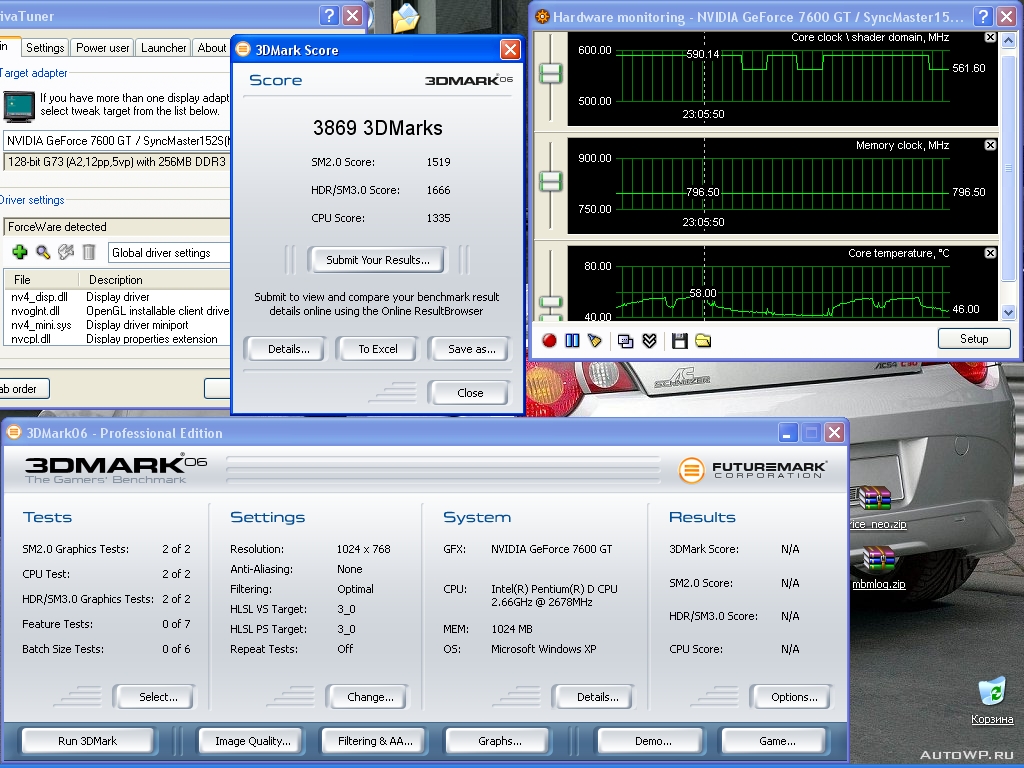
Task: Start recording in Hardware monitoring toolbar
Action: [x=549, y=340]
